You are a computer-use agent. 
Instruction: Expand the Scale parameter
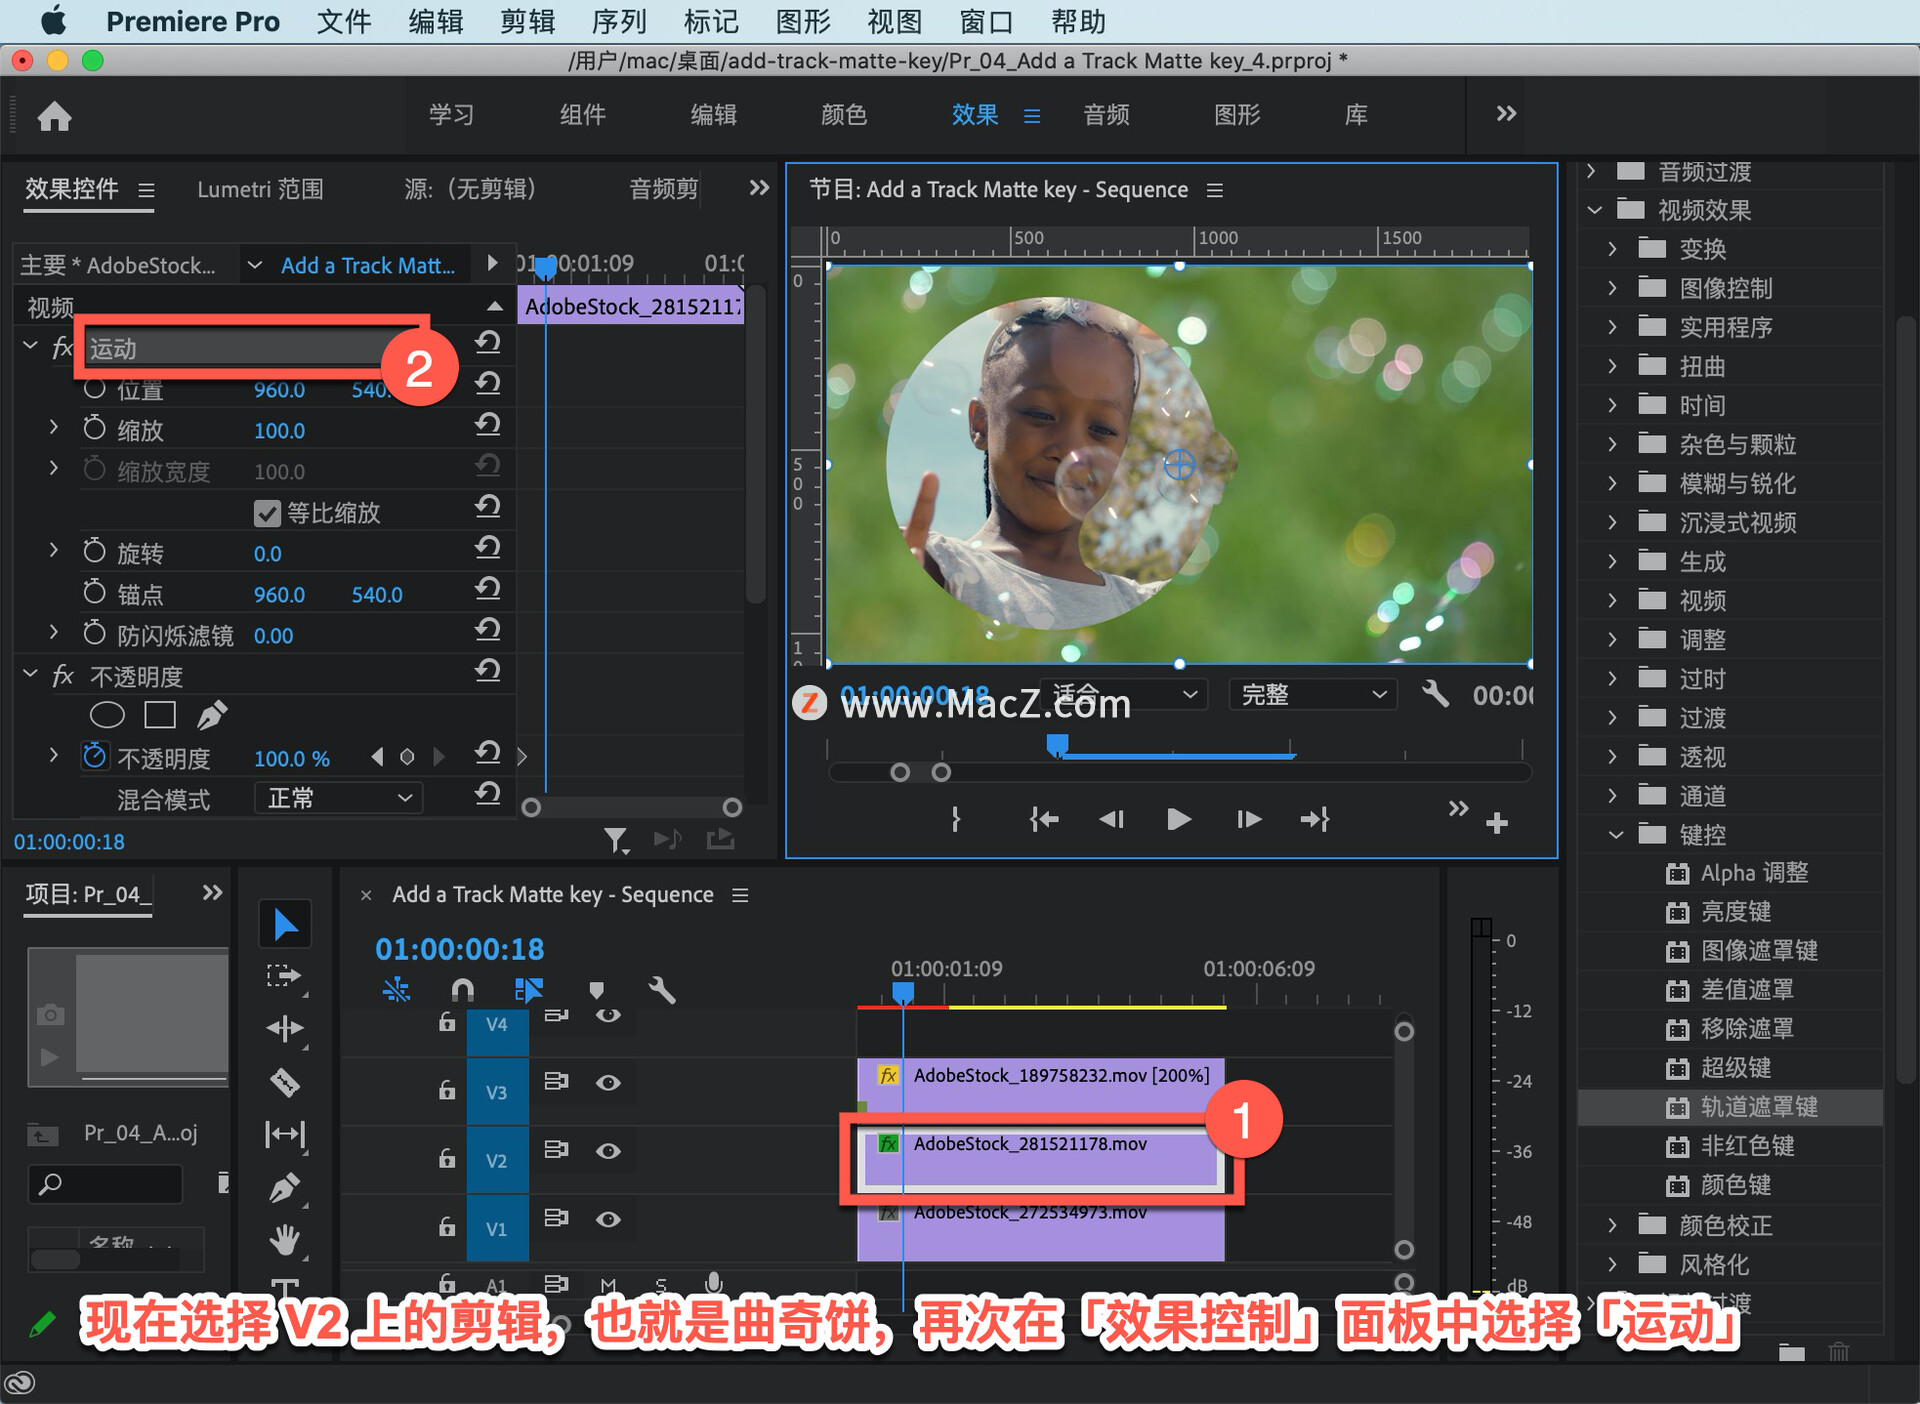click(x=53, y=428)
